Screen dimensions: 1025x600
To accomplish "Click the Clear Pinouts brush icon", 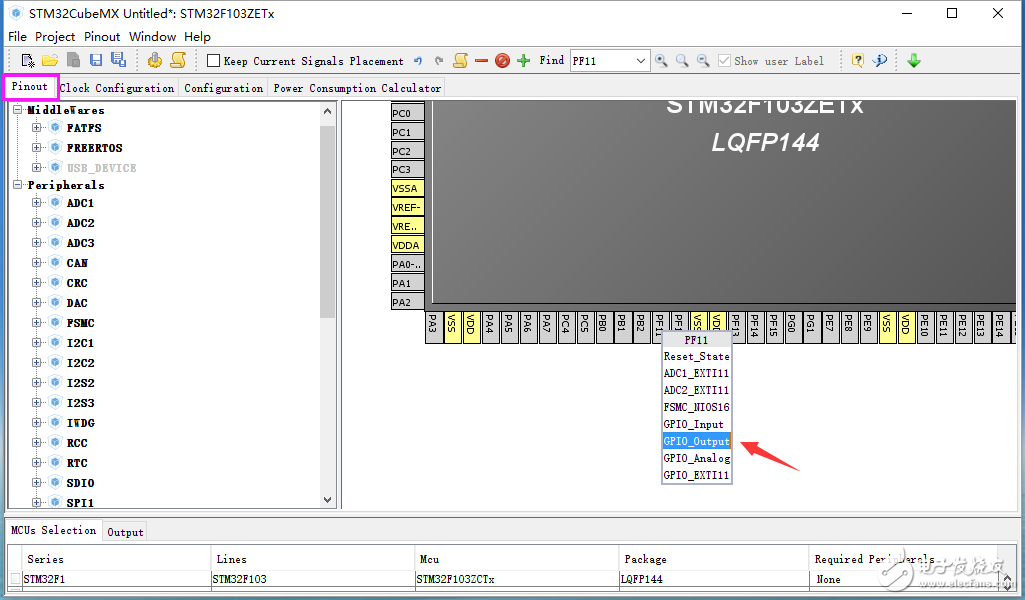I will 461,61.
